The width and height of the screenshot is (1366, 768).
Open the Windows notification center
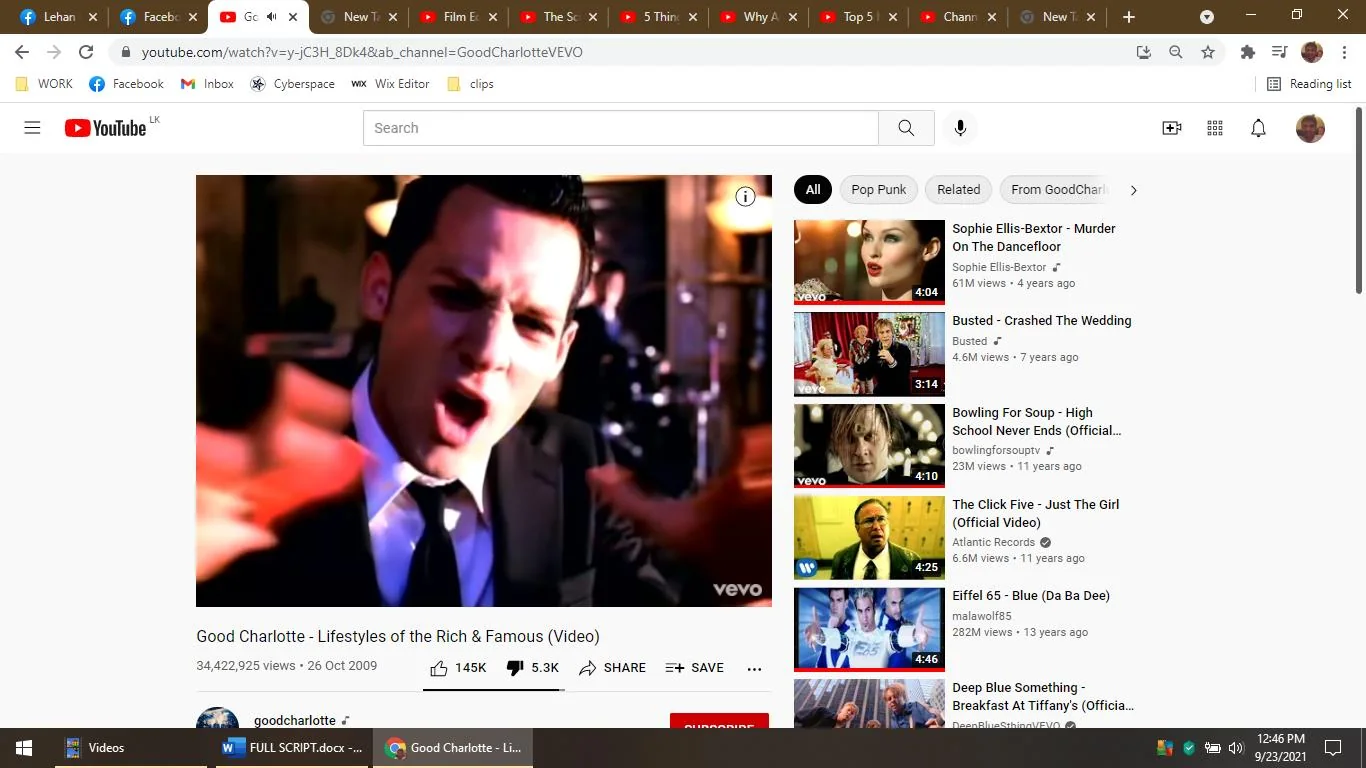(1333, 748)
